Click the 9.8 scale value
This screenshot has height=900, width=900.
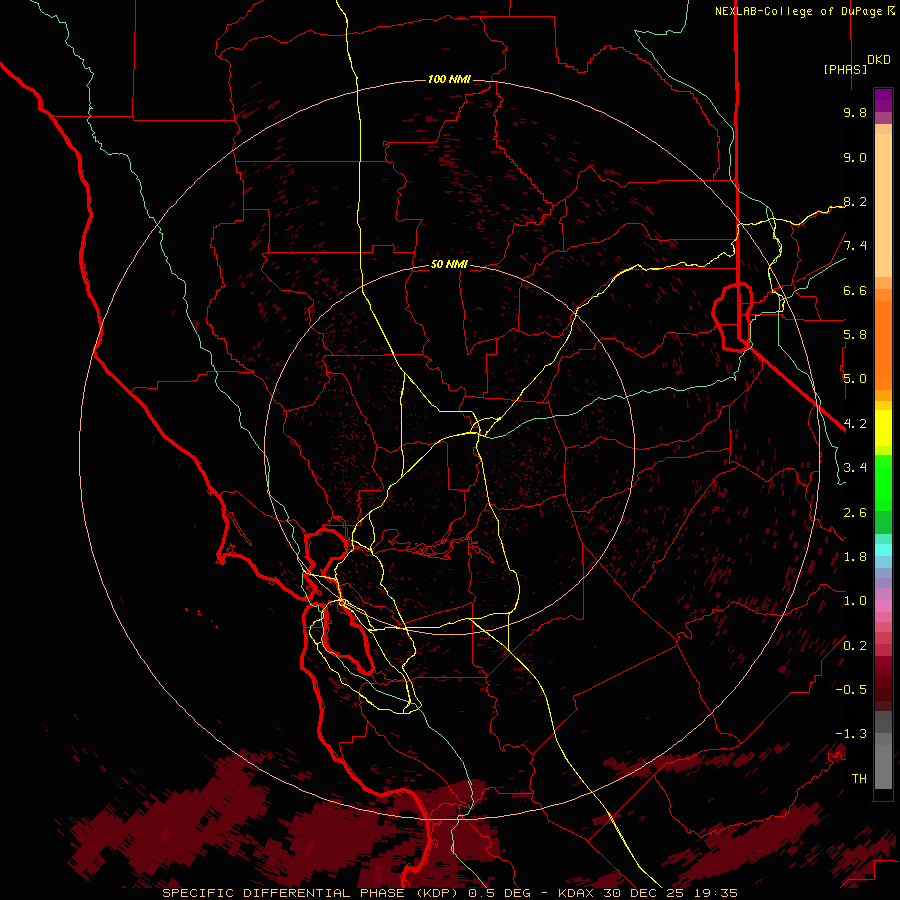855,112
